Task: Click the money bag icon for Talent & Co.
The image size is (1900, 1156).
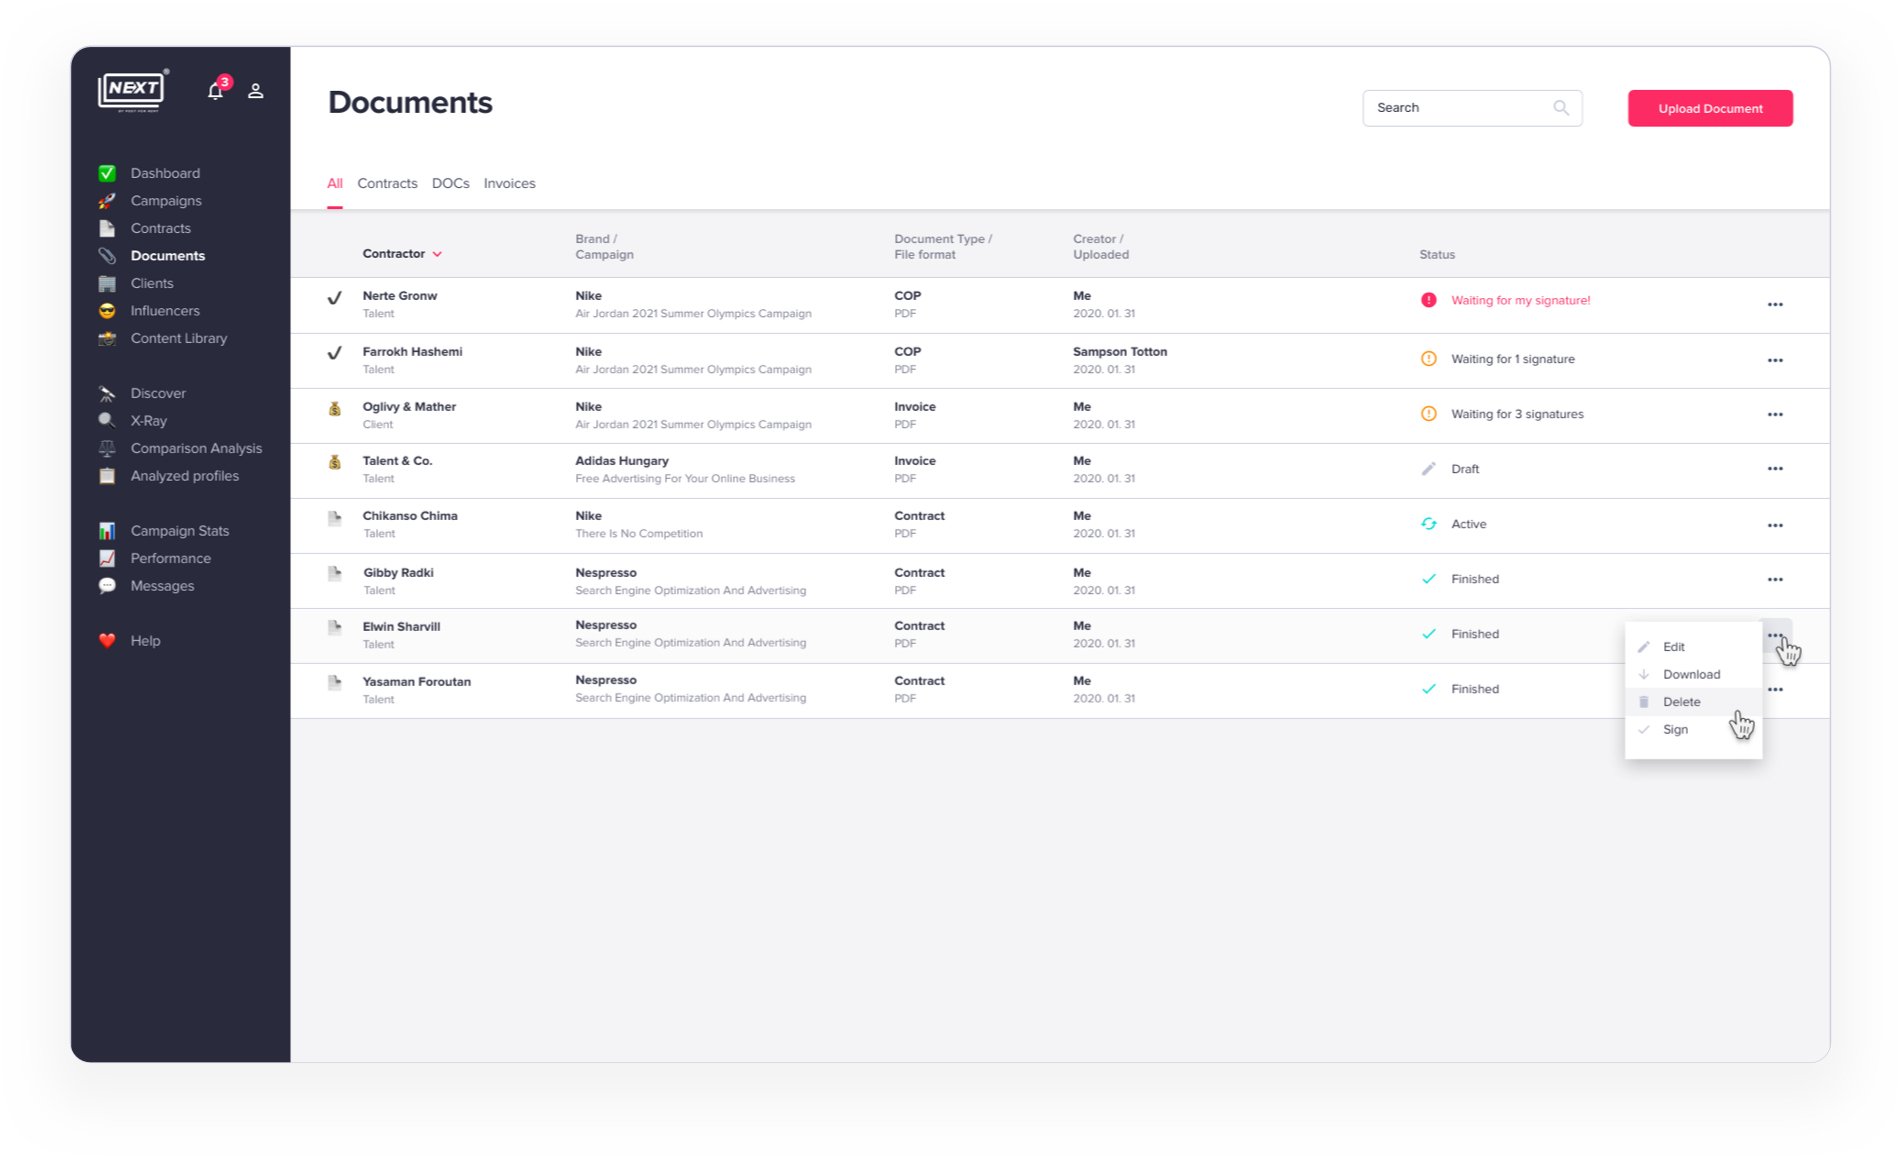Action: 335,462
